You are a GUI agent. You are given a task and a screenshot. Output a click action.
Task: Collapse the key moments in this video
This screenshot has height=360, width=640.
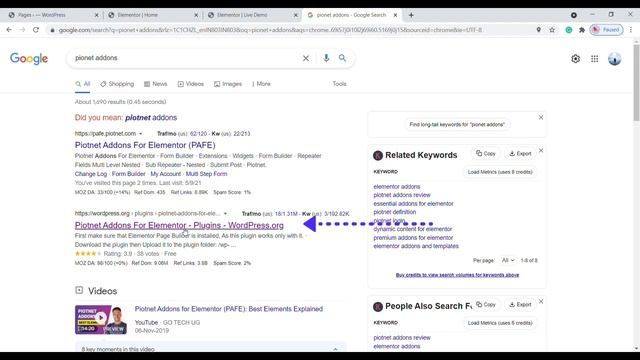[x=335, y=349]
